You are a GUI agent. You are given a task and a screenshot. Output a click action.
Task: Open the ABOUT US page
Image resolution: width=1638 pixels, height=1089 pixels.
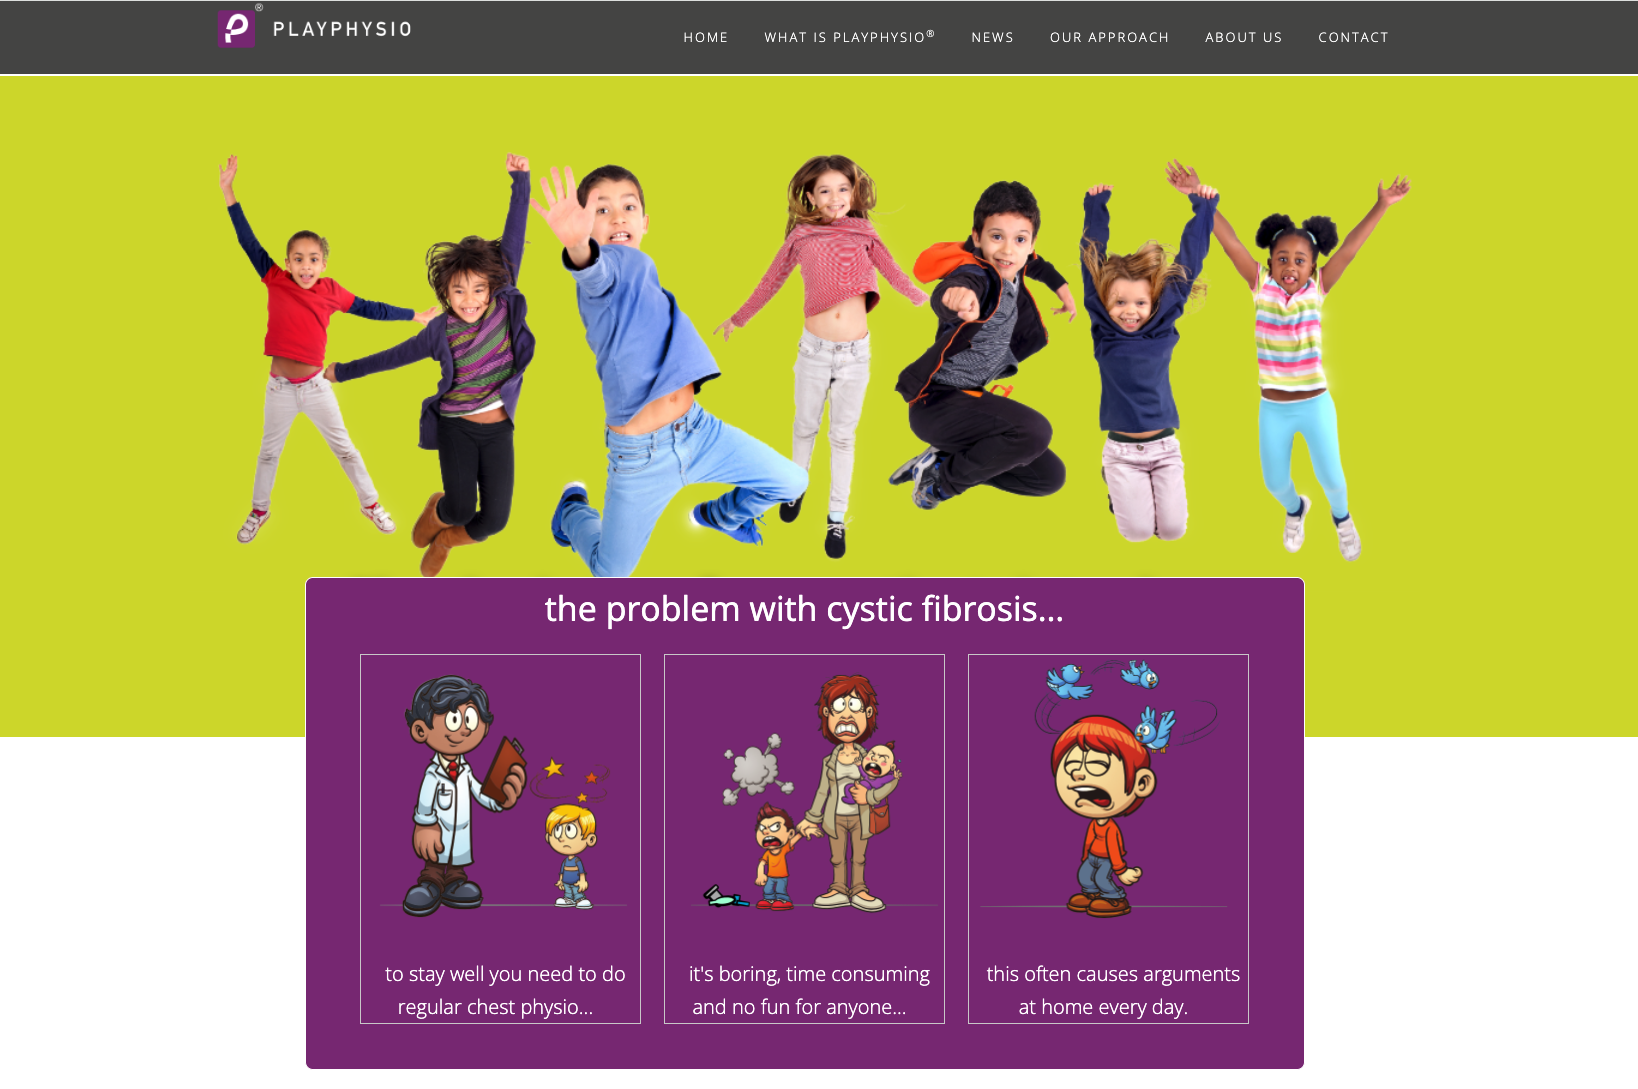pos(1243,37)
